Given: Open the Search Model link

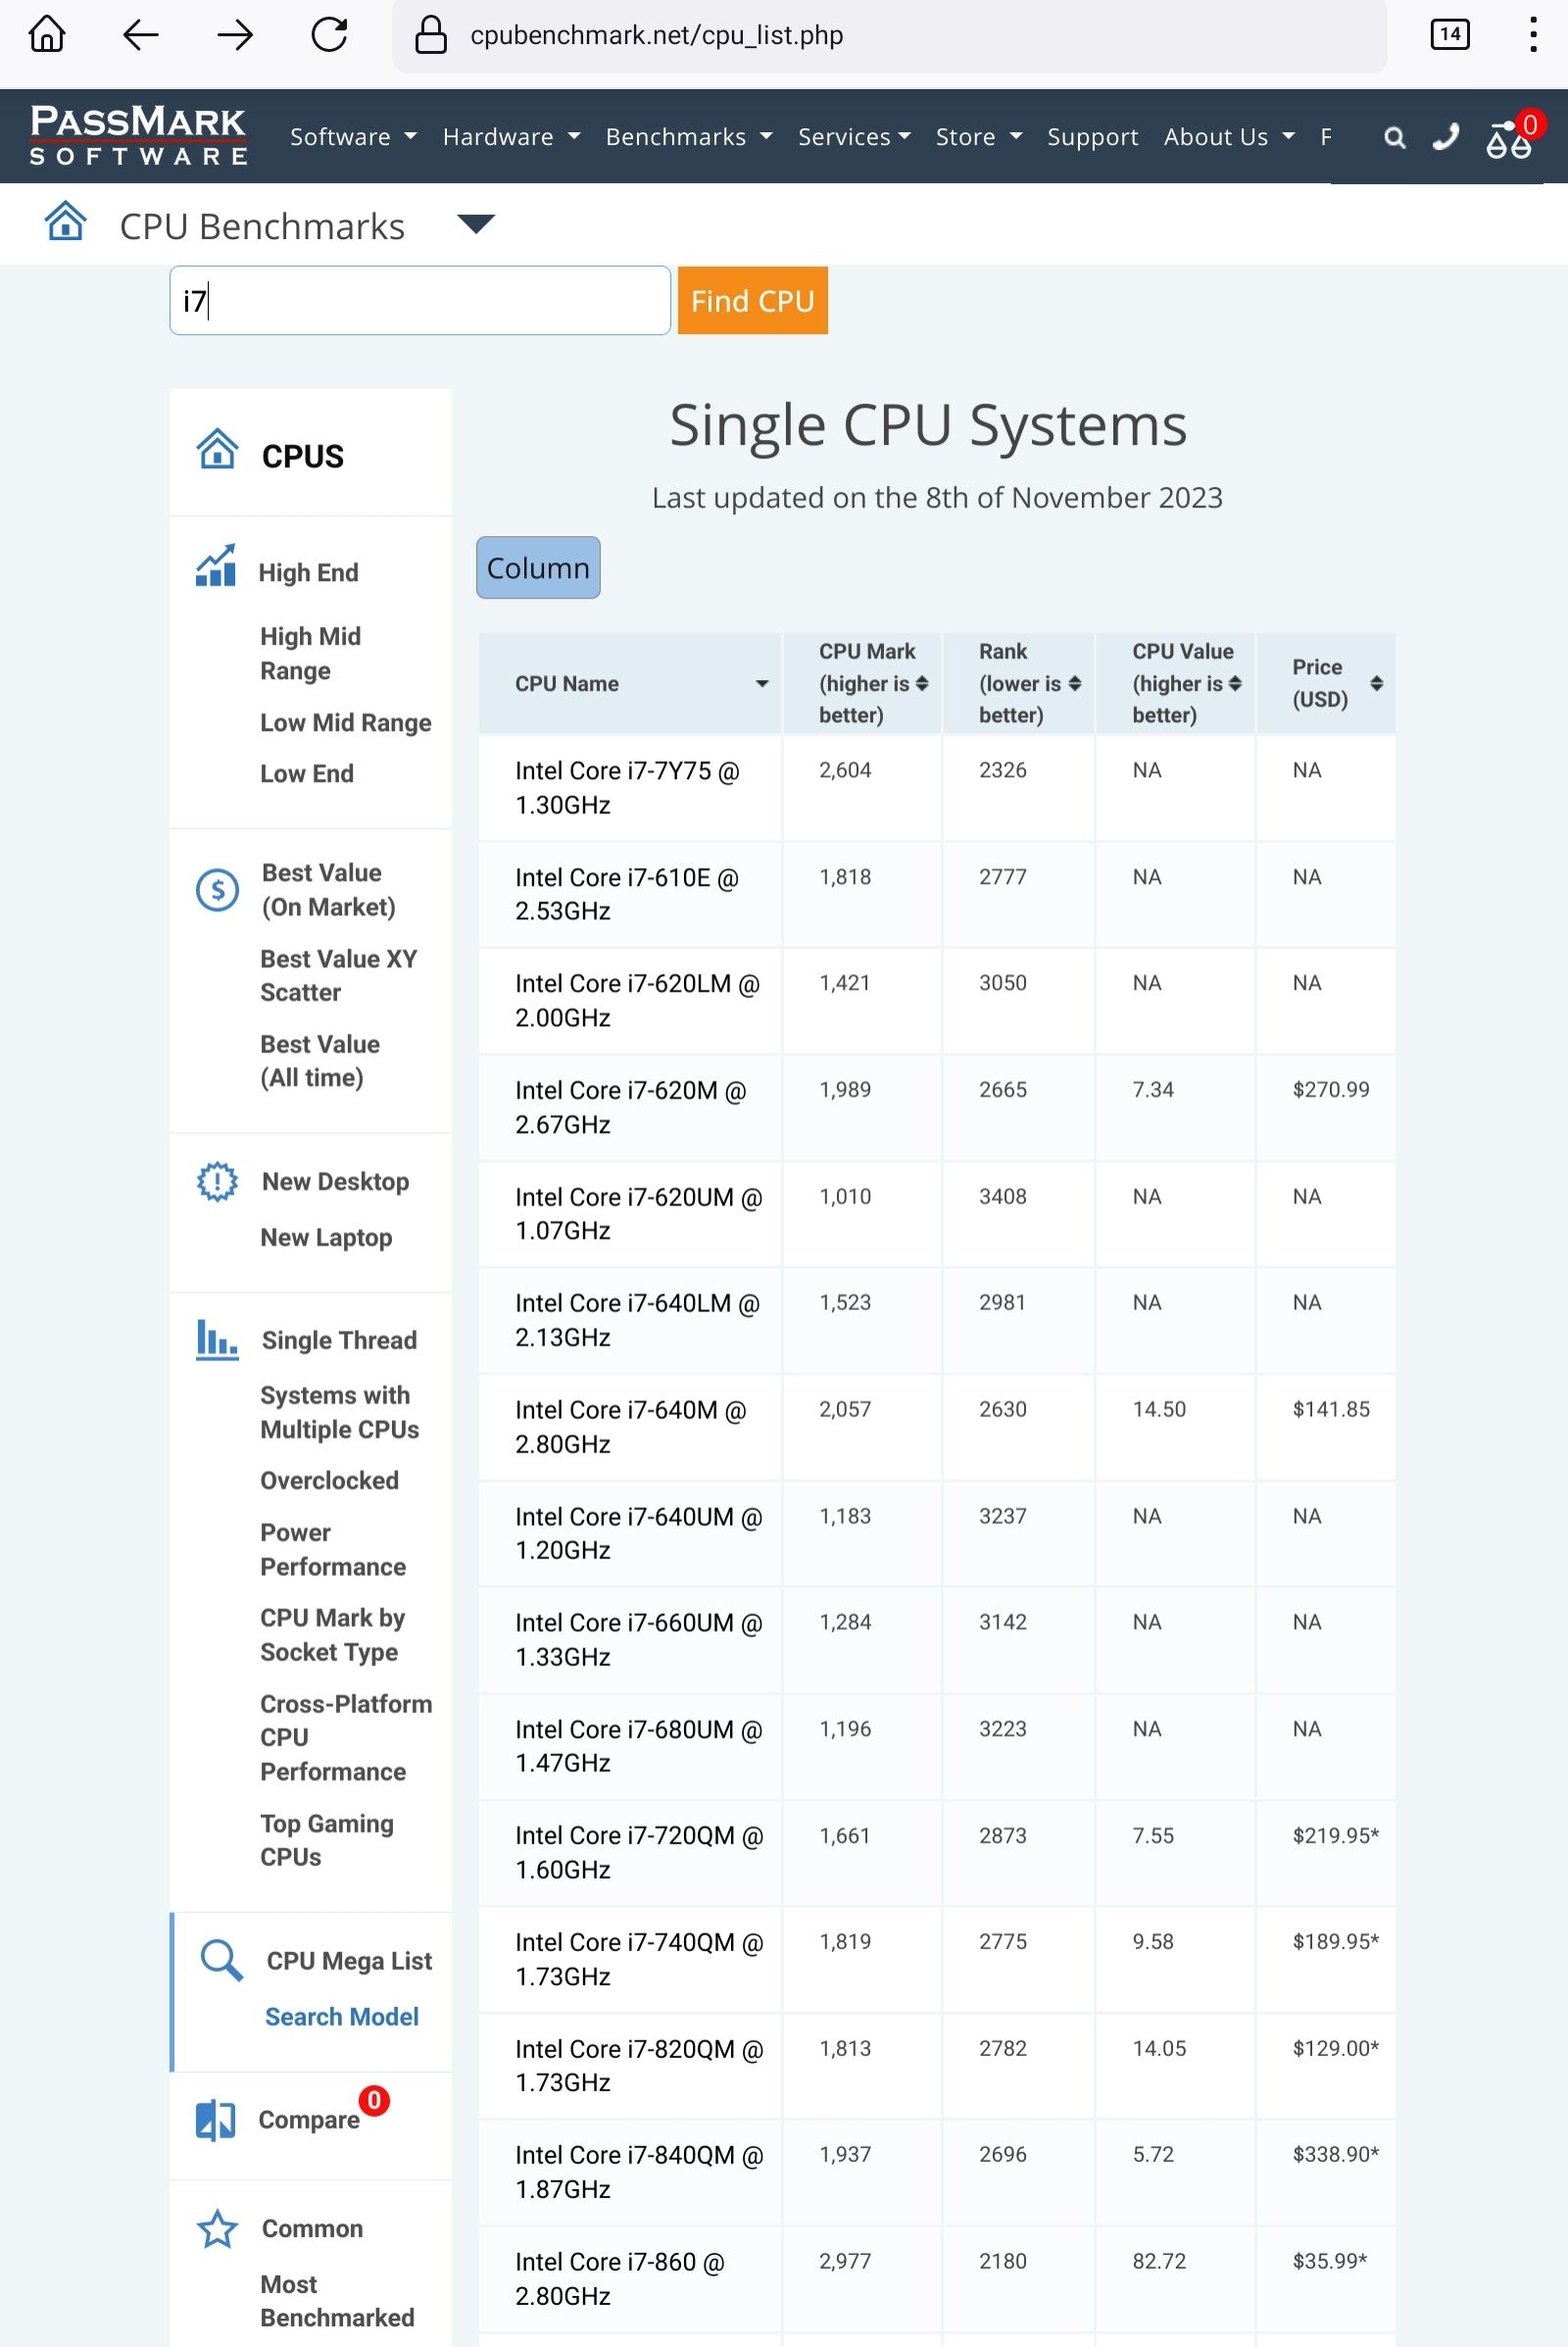Looking at the screenshot, I should tap(341, 2017).
